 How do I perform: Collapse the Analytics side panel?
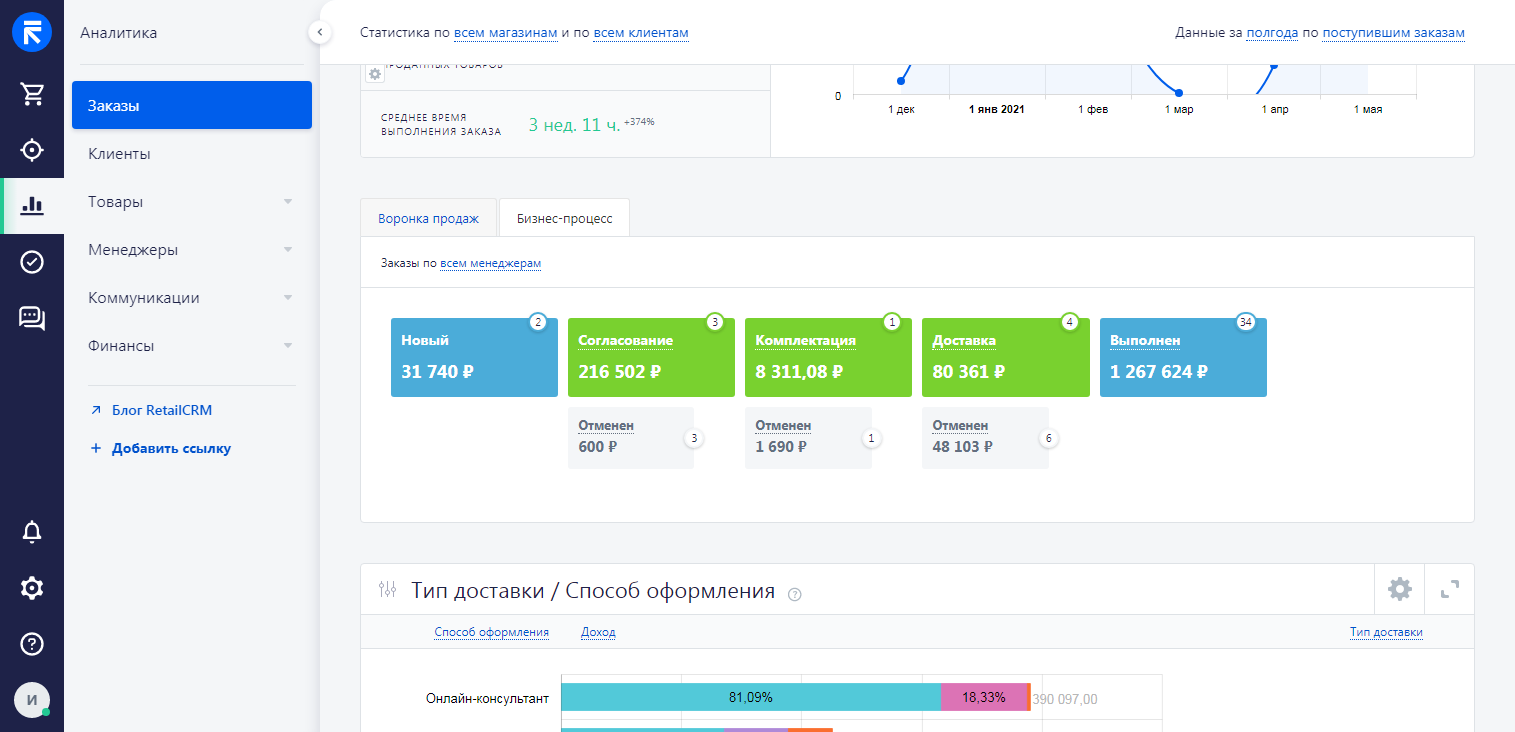(x=319, y=33)
